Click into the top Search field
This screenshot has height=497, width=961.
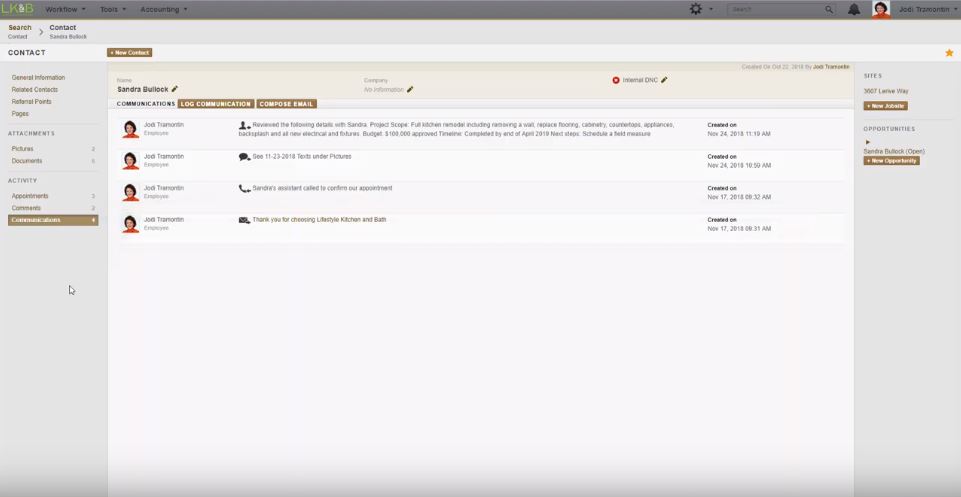pyautogui.click(x=775, y=9)
